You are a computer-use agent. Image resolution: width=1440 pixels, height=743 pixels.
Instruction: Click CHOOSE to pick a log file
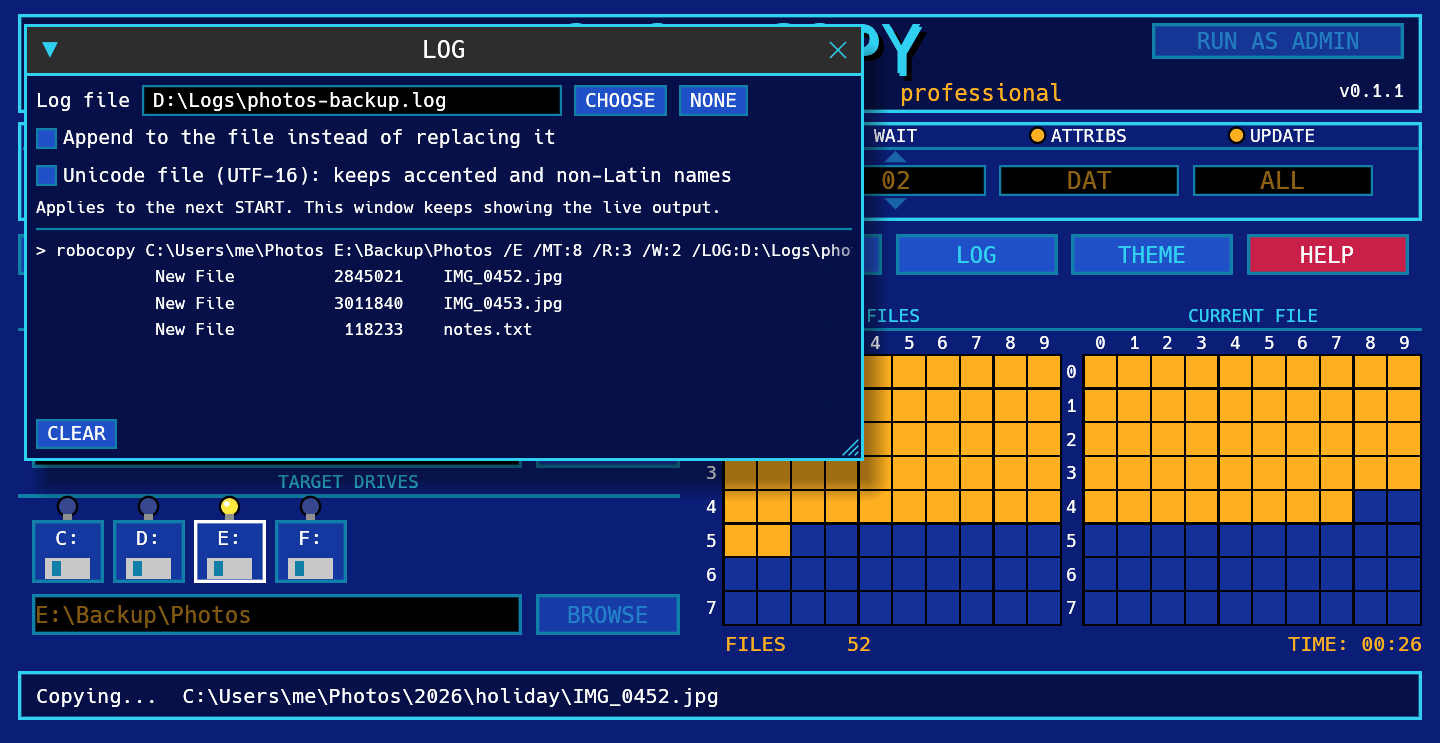pyautogui.click(x=620, y=100)
